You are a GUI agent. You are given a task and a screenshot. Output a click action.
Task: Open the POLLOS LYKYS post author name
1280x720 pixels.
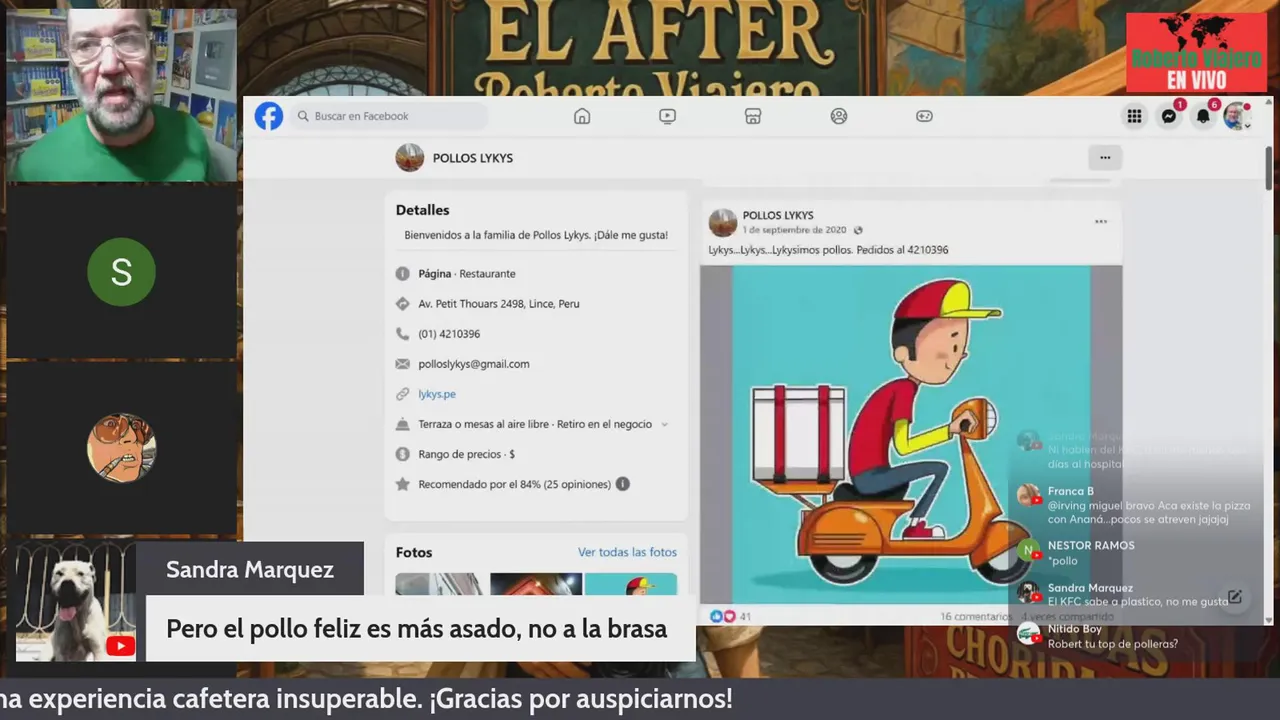coord(778,215)
